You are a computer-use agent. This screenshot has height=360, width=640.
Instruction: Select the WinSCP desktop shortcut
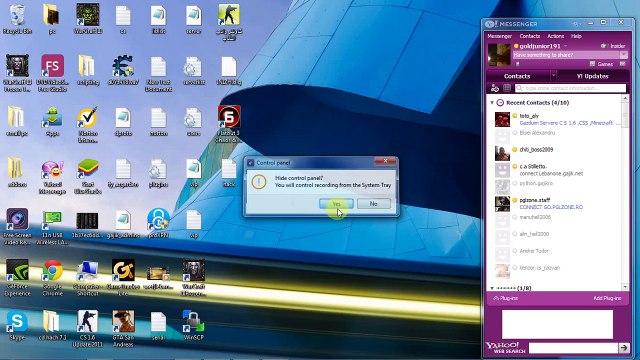[193, 325]
